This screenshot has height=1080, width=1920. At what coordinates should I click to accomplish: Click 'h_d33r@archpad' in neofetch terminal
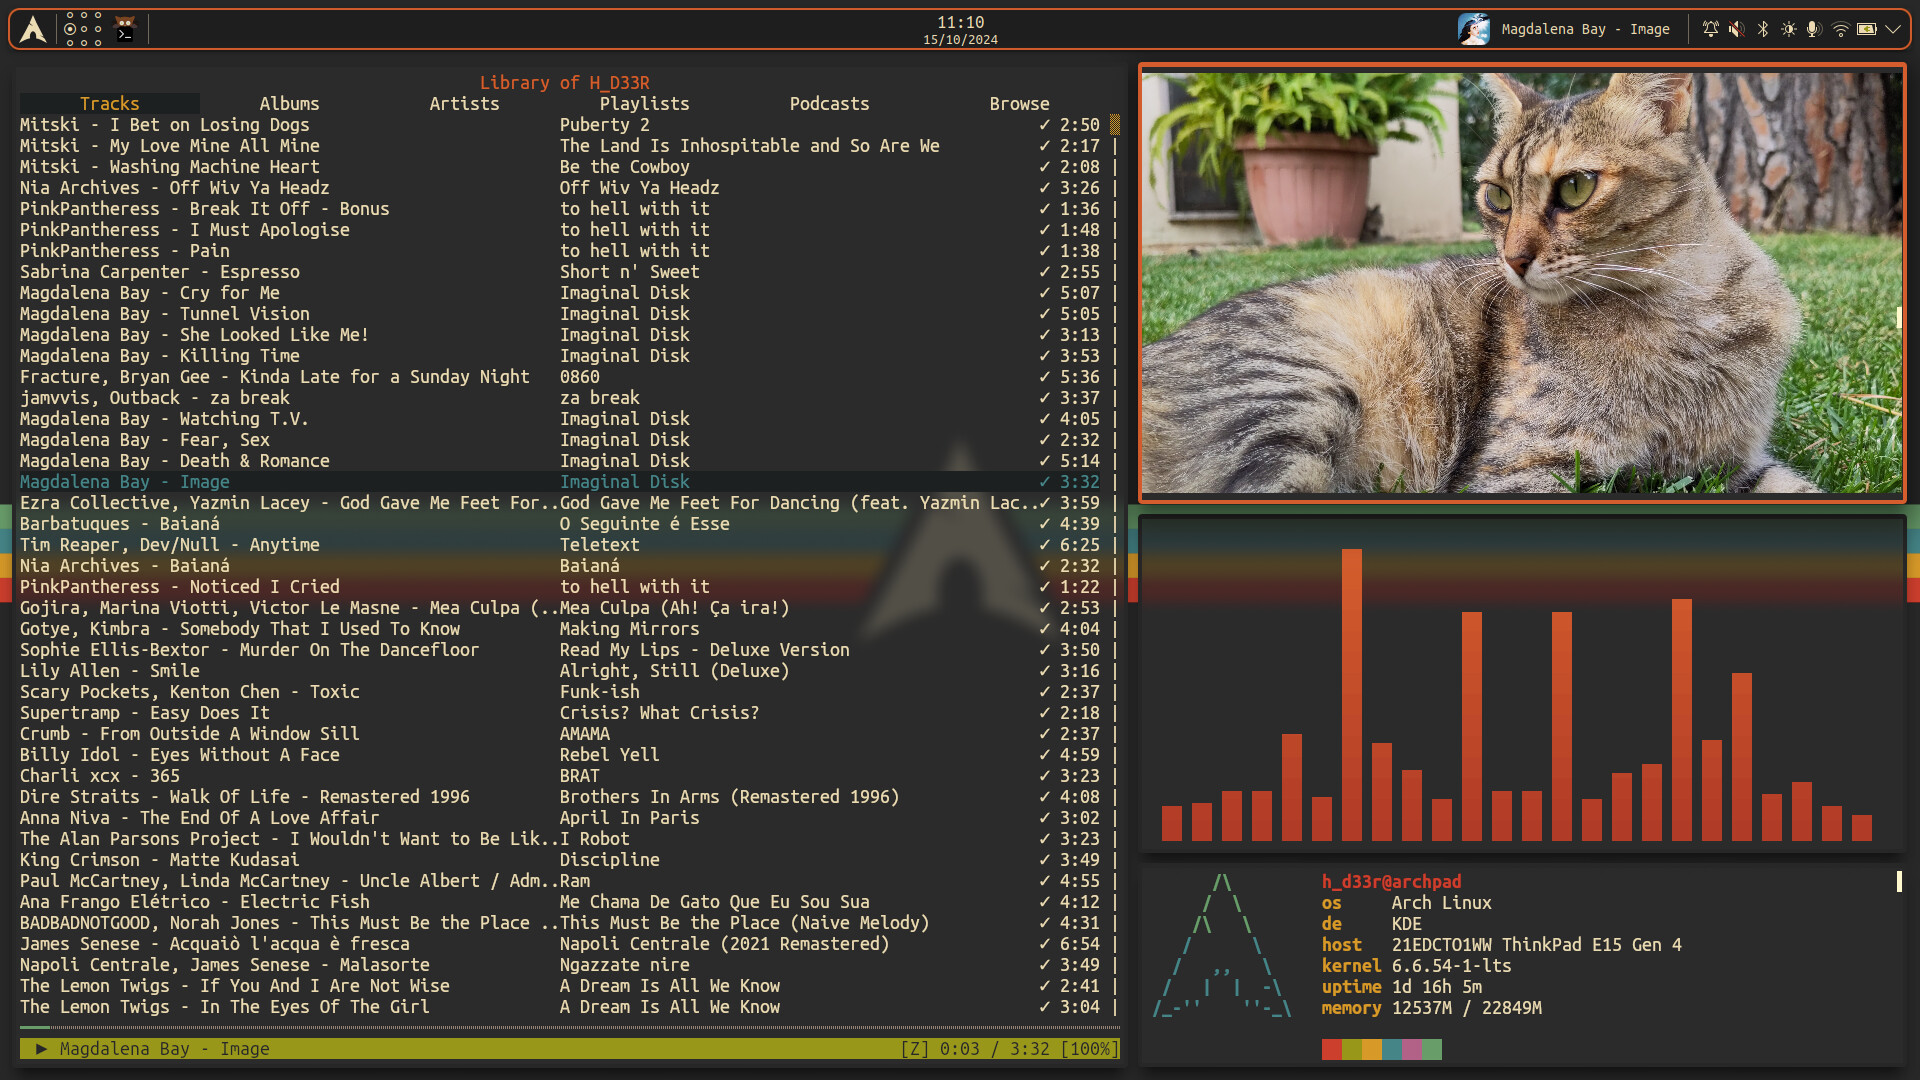(x=1391, y=882)
